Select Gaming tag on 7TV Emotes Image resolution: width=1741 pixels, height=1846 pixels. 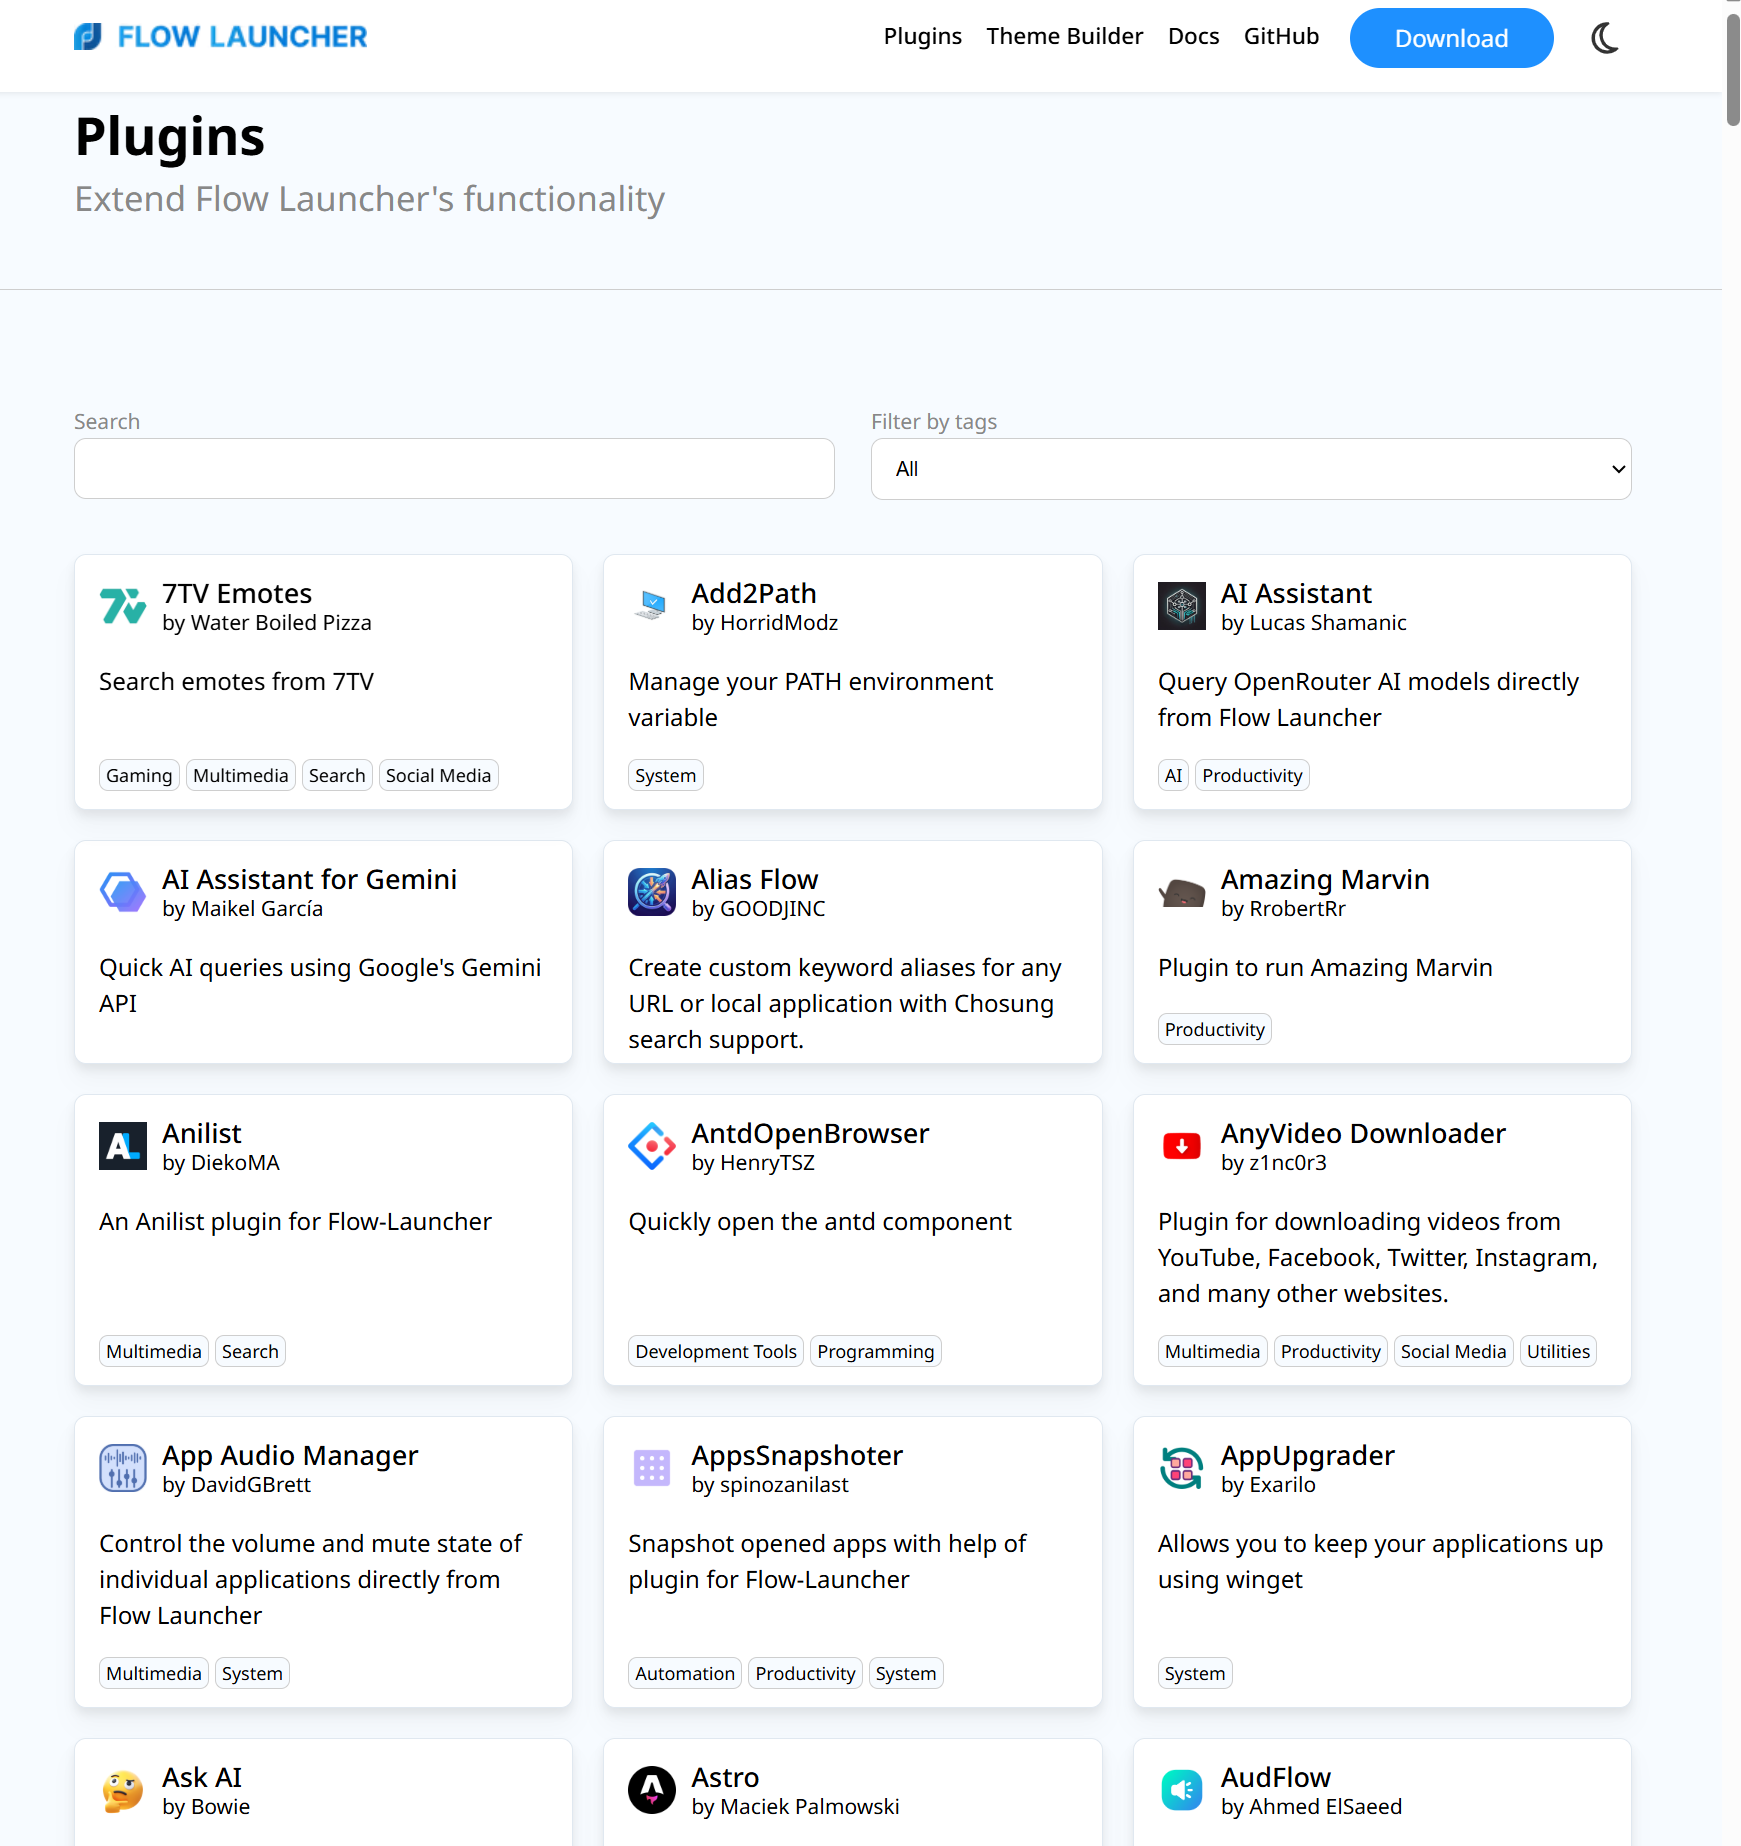point(139,775)
